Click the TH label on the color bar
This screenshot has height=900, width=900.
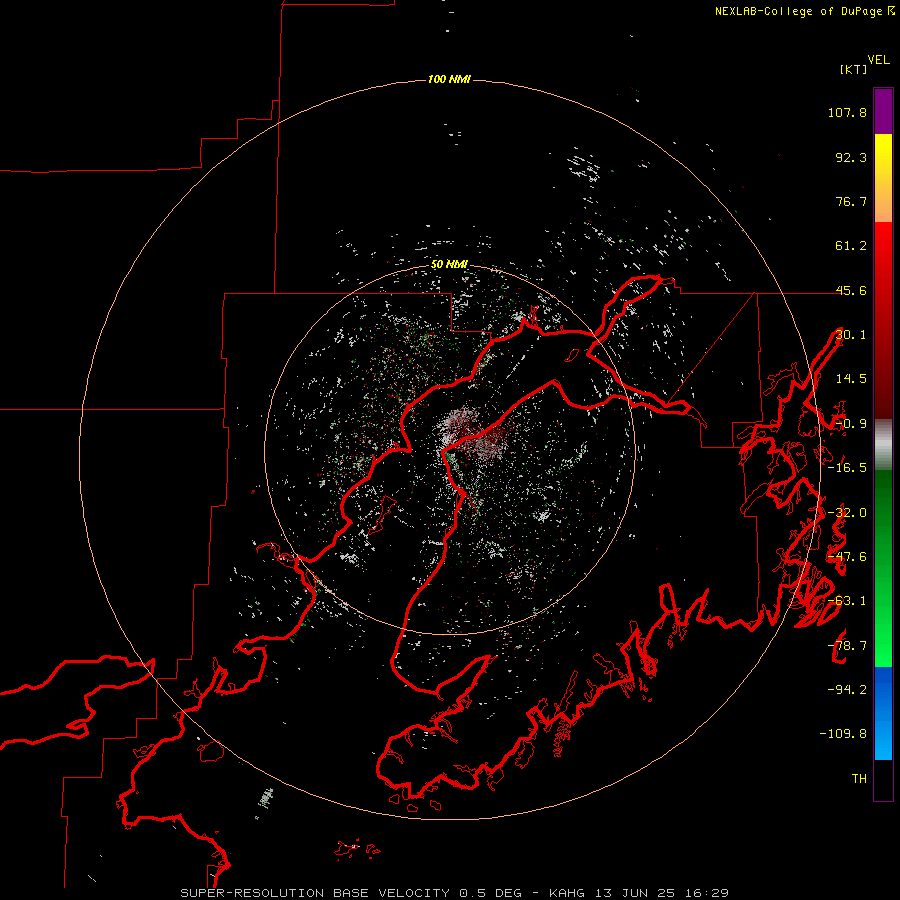tap(859, 778)
